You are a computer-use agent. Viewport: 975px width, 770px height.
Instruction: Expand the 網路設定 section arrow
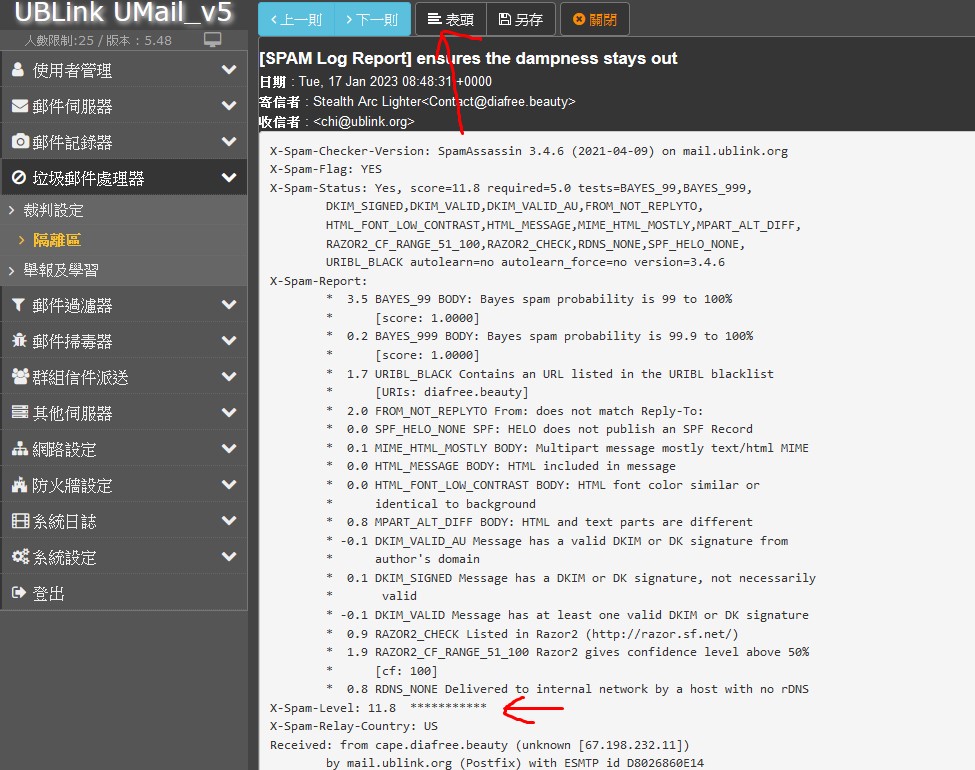229,449
